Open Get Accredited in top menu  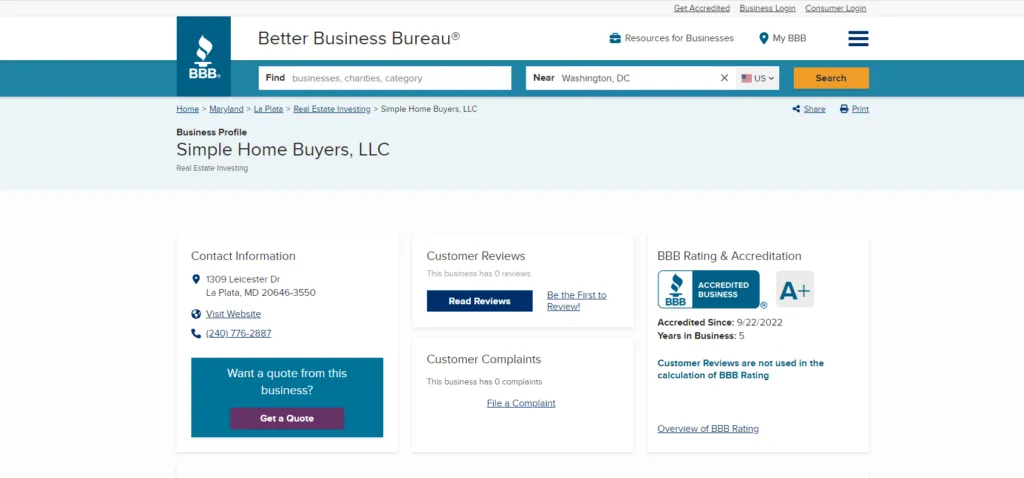701,8
